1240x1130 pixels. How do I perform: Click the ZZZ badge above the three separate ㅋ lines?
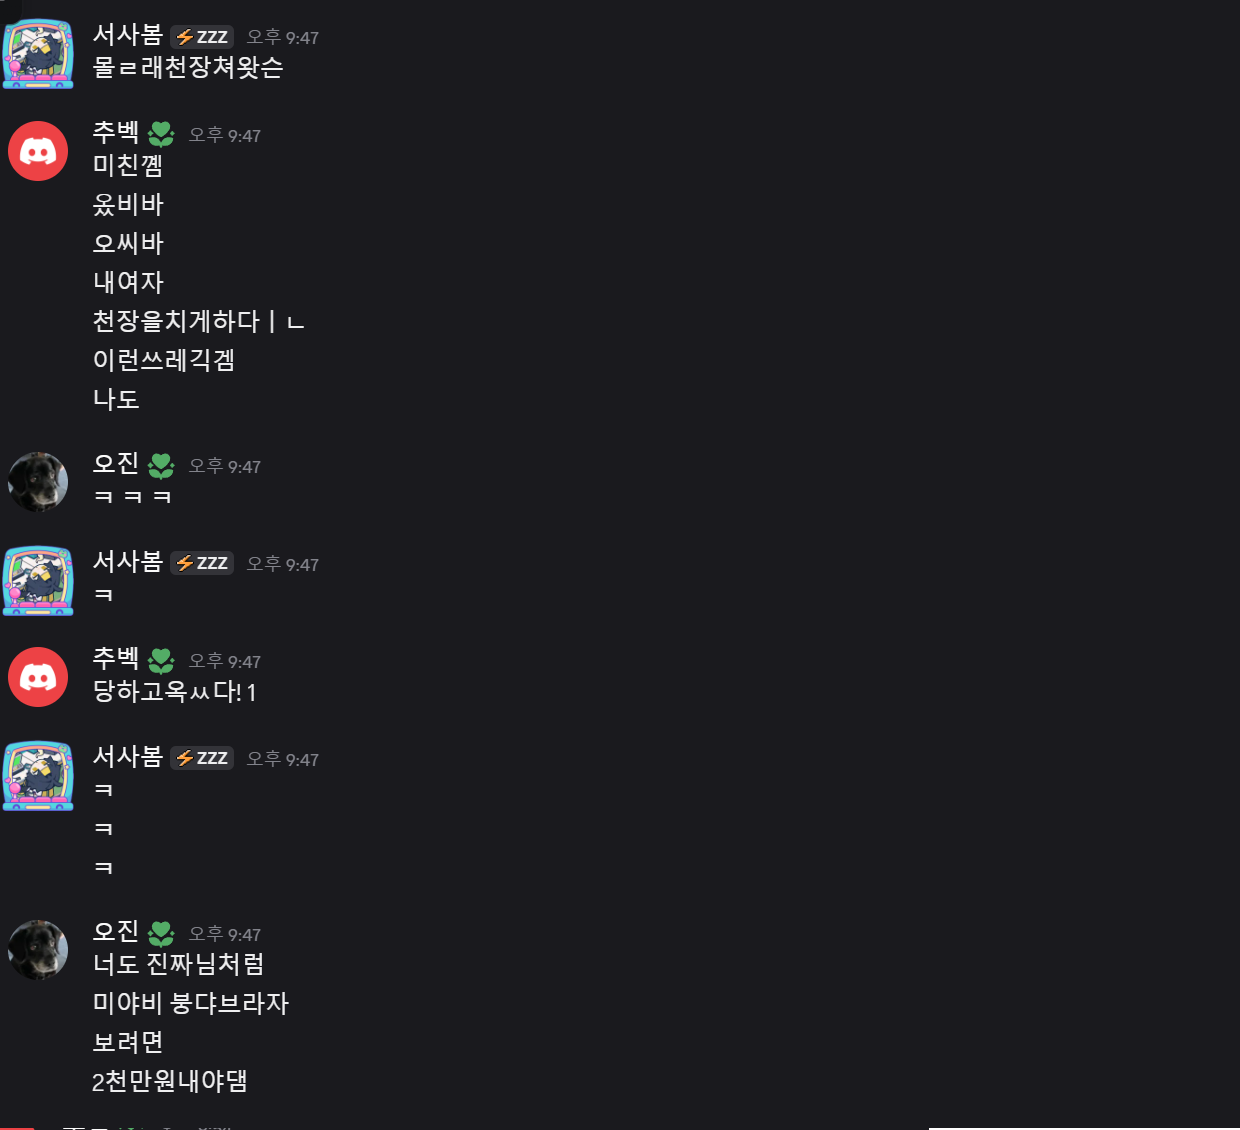[202, 758]
